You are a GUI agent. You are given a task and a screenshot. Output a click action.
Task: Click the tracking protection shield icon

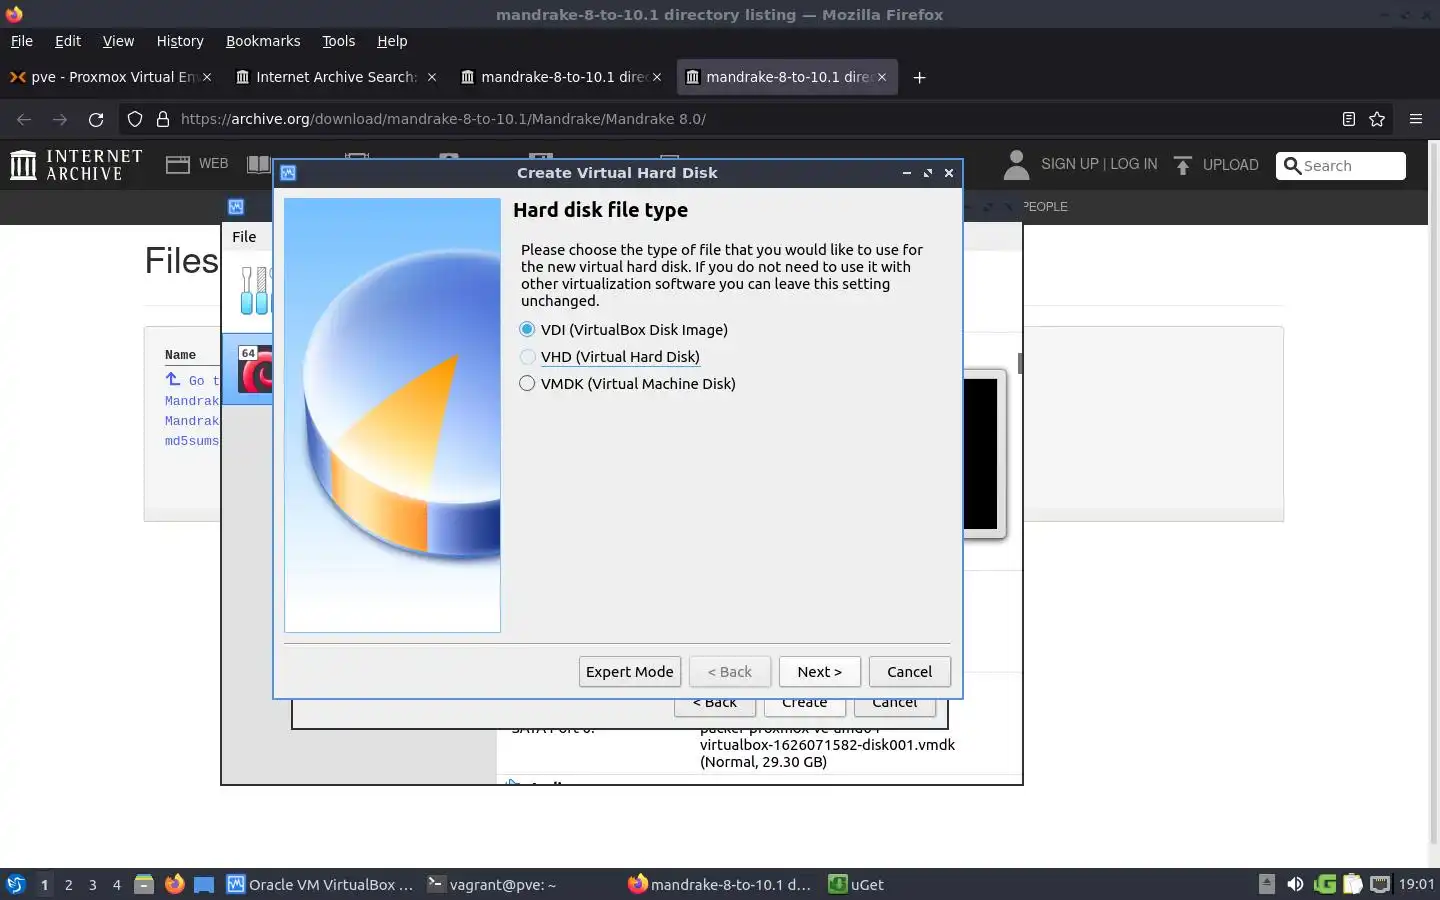pyautogui.click(x=135, y=119)
